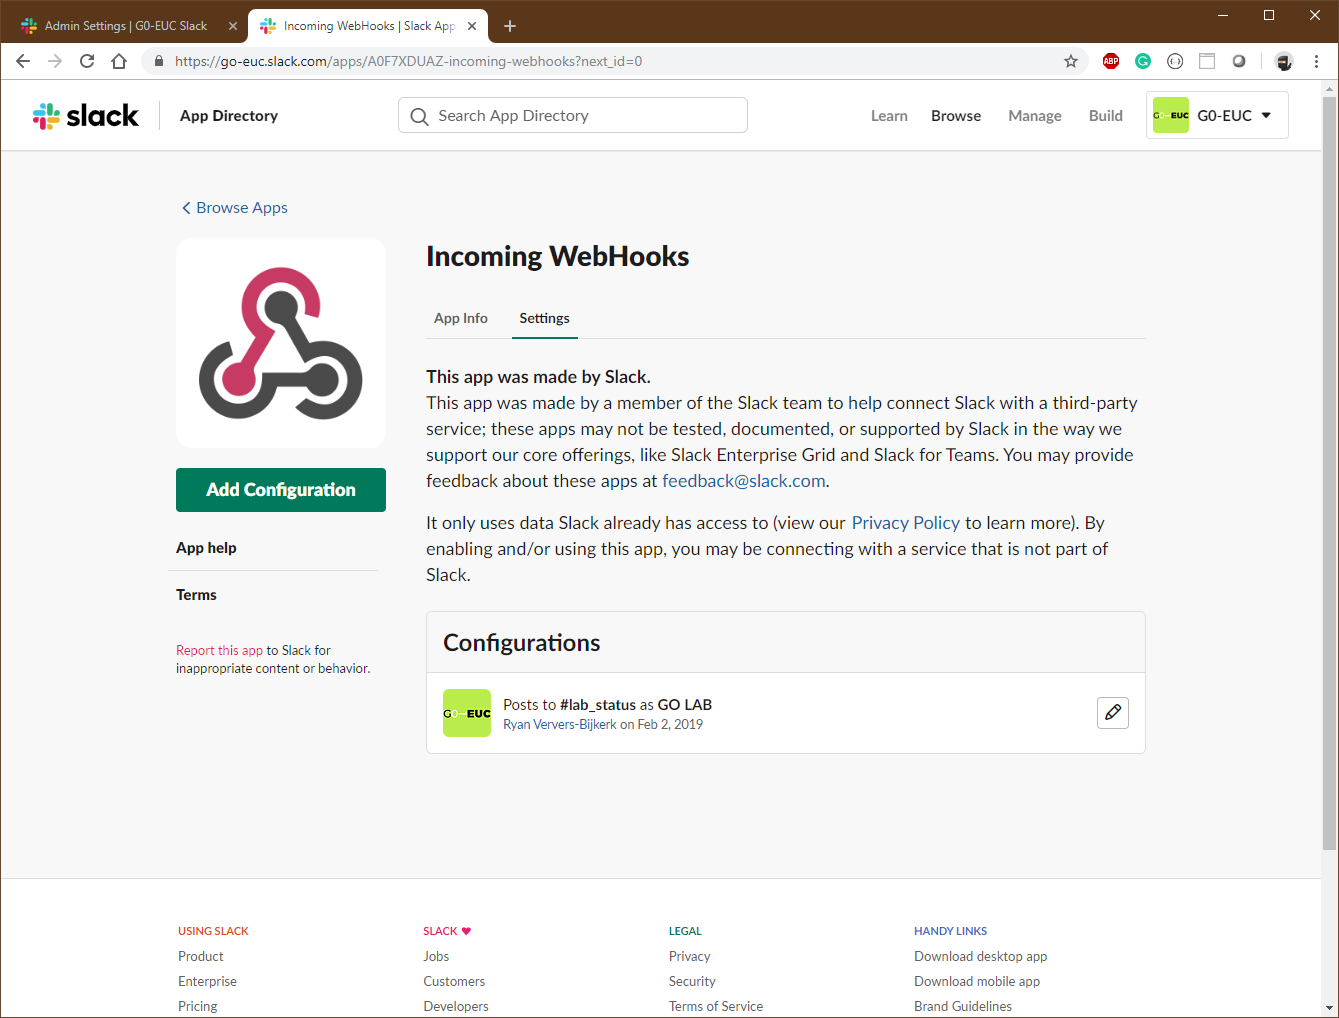Go to browser home page icon
The width and height of the screenshot is (1339, 1018).
click(119, 61)
